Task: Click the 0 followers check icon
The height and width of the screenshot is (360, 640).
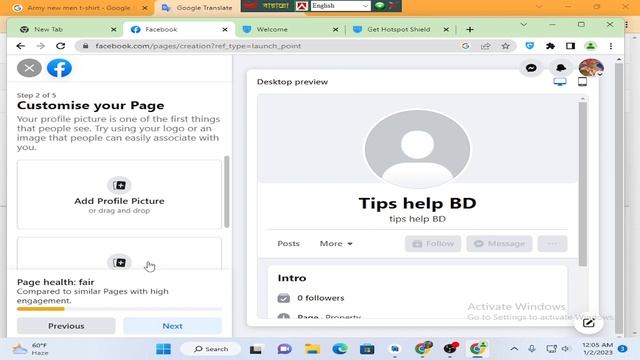Action: pos(284,298)
